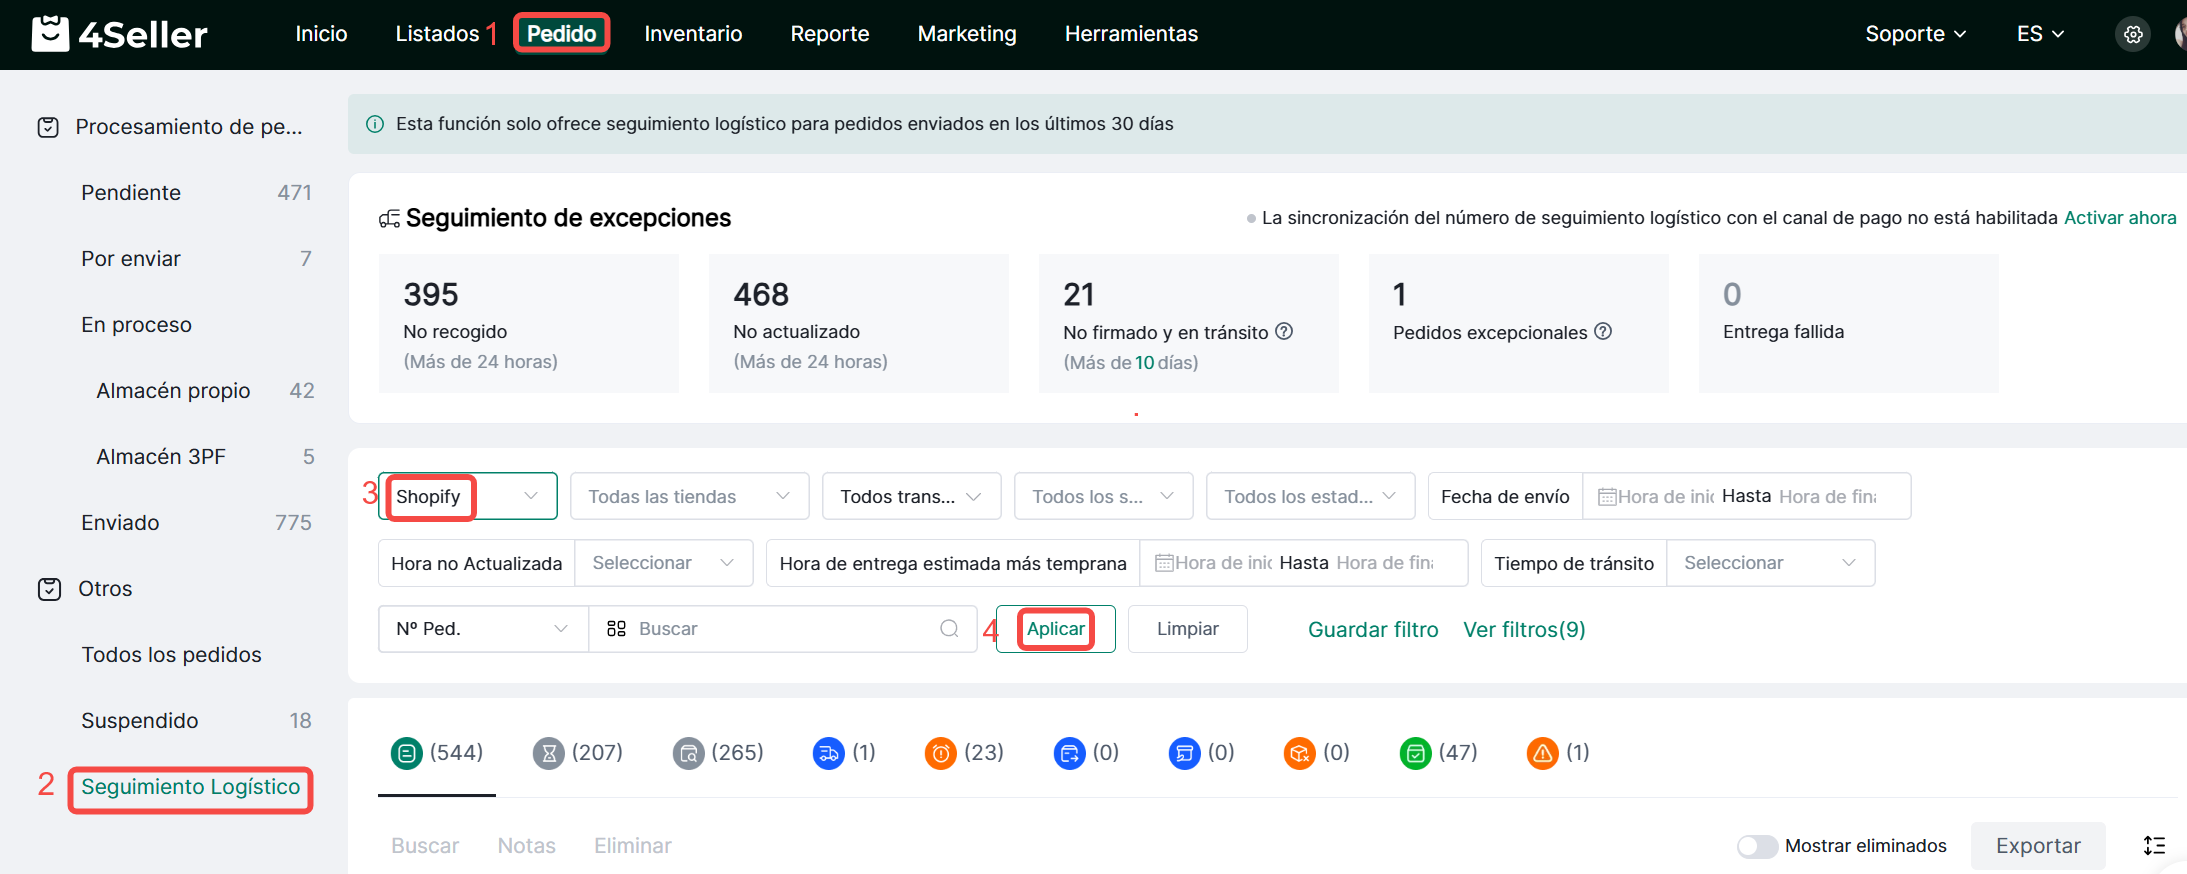The image size is (2187, 874).
Task: Click the Exportar button
Action: tap(2037, 846)
